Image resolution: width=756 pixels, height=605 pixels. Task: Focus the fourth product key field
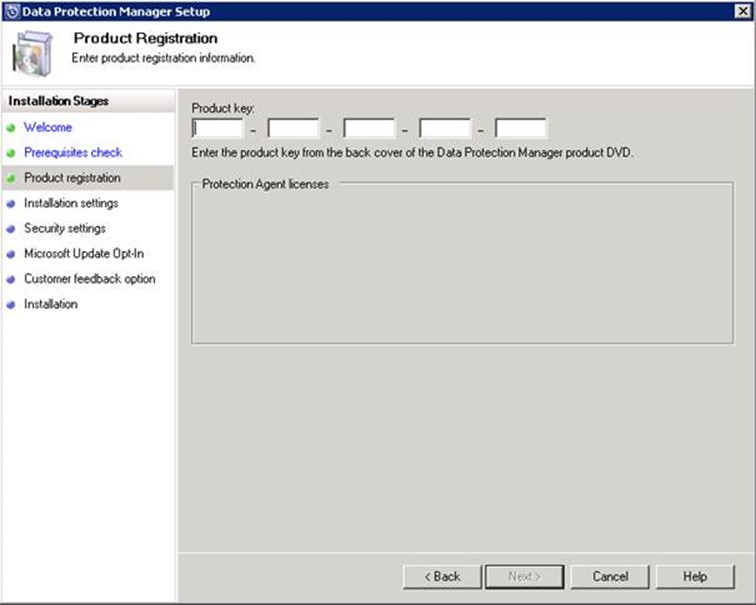pyautogui.click(x=445, y=129)
